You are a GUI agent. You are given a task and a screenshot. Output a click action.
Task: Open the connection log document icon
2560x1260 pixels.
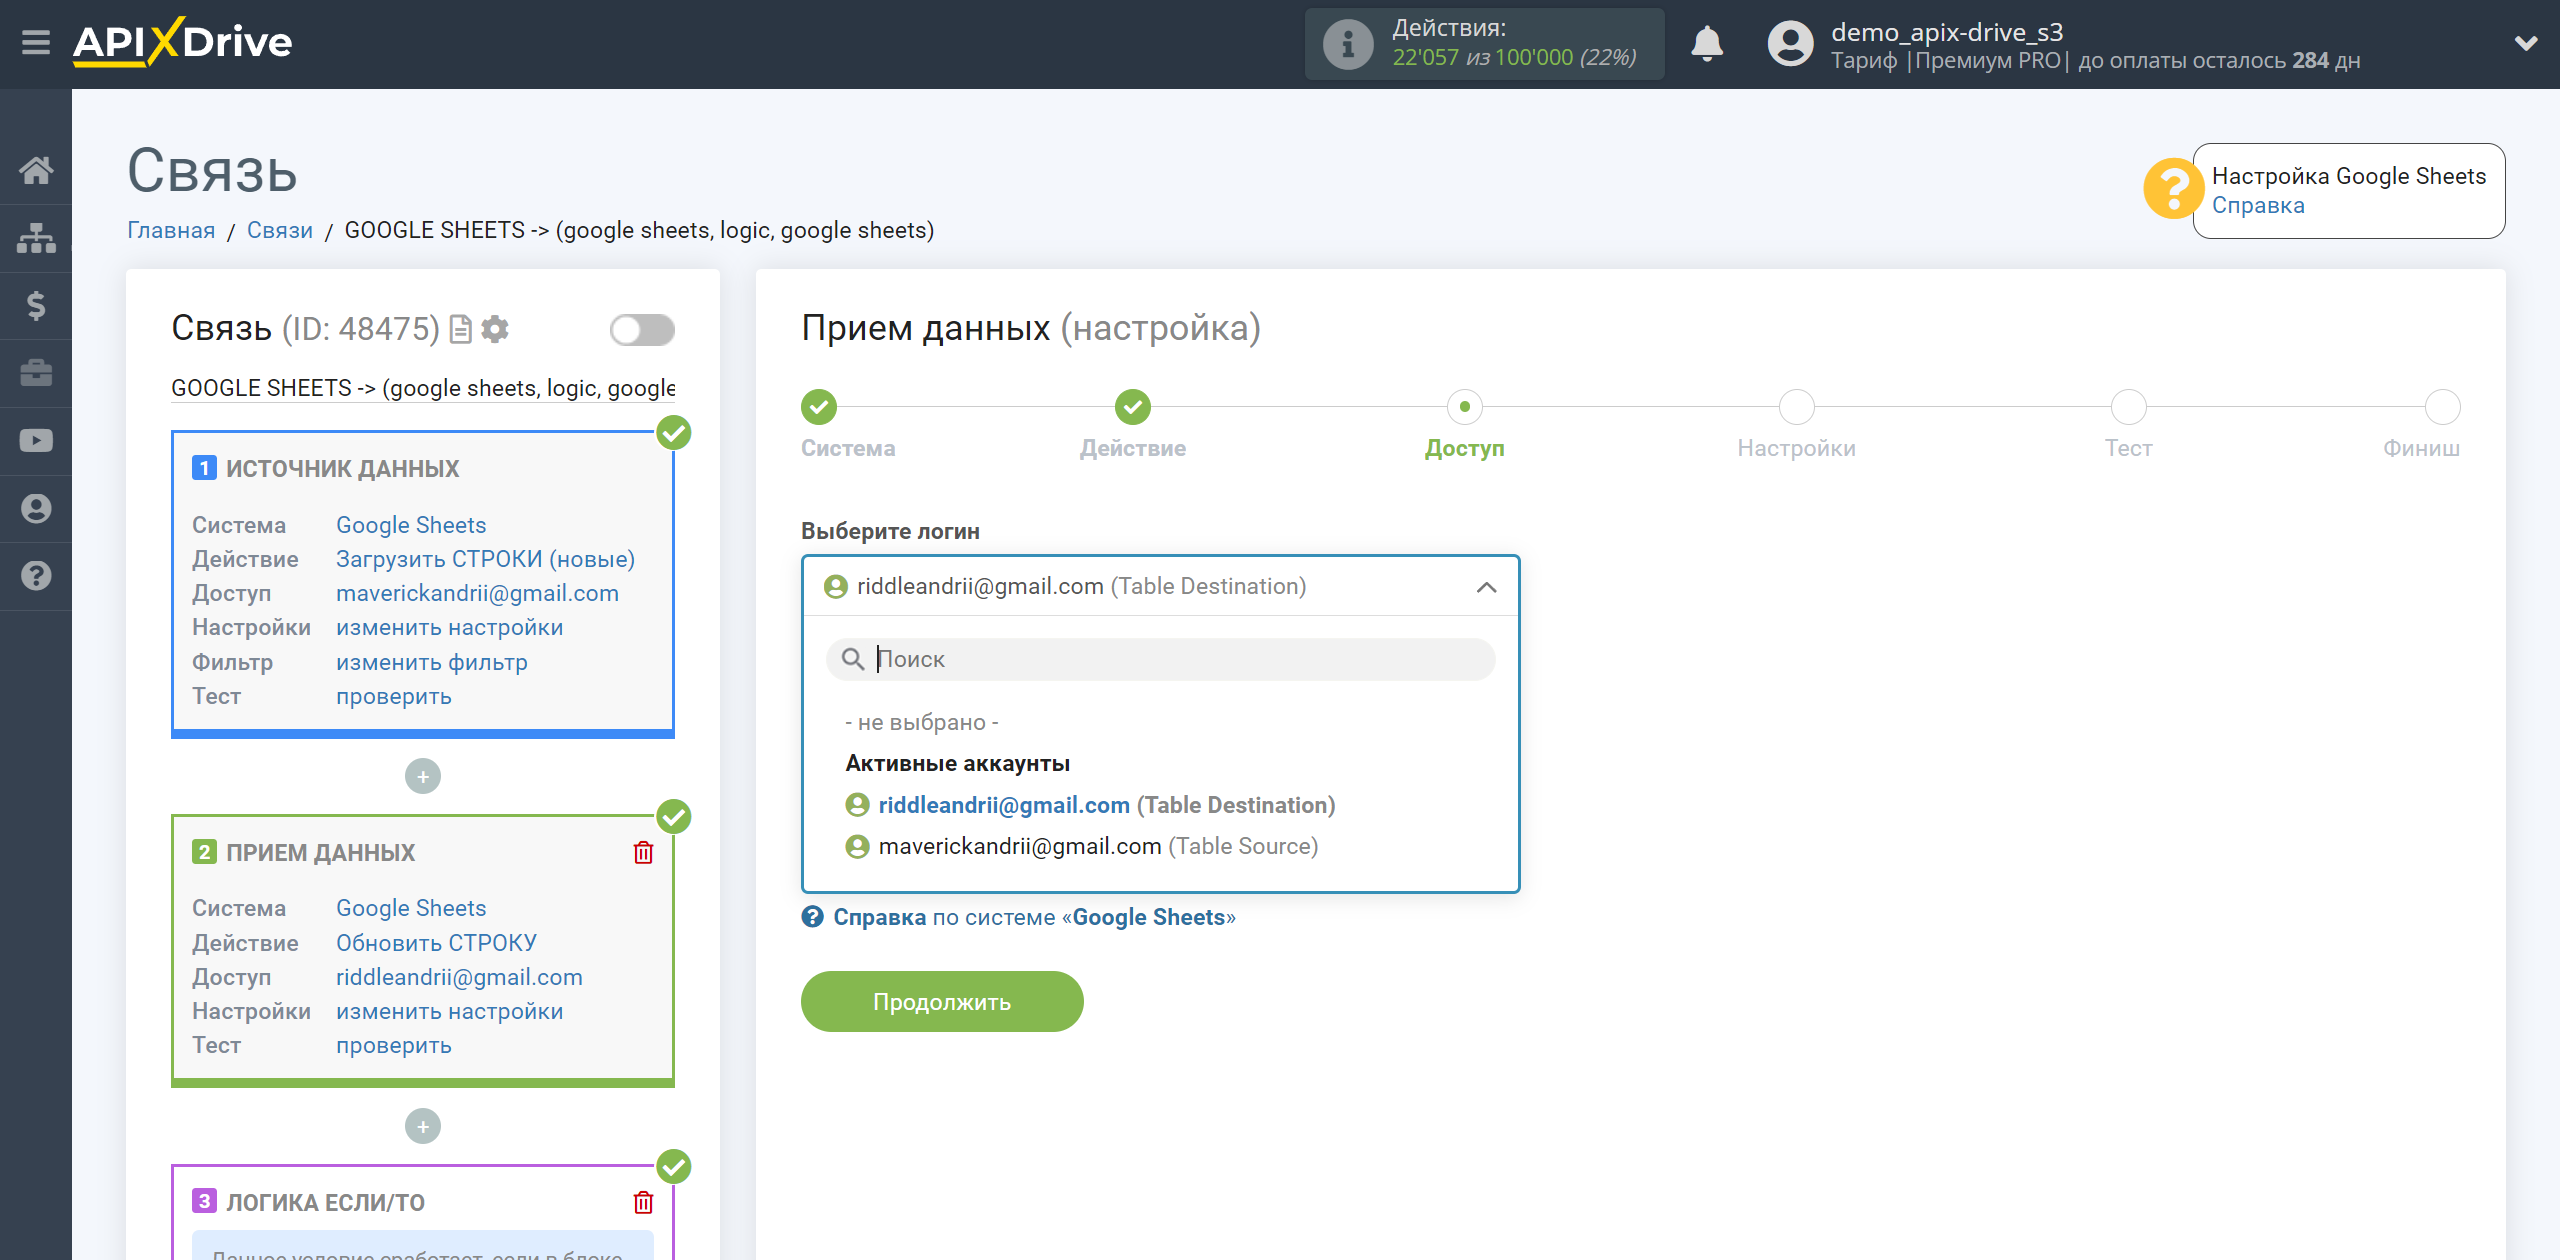click(461, 329)
